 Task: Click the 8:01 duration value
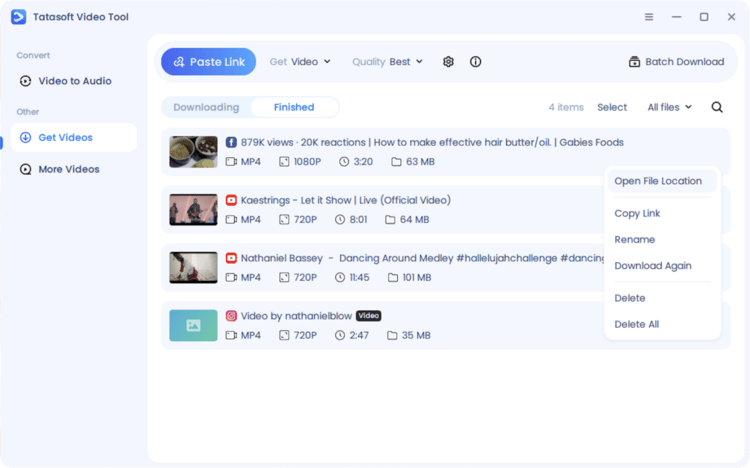pos(358,220)
